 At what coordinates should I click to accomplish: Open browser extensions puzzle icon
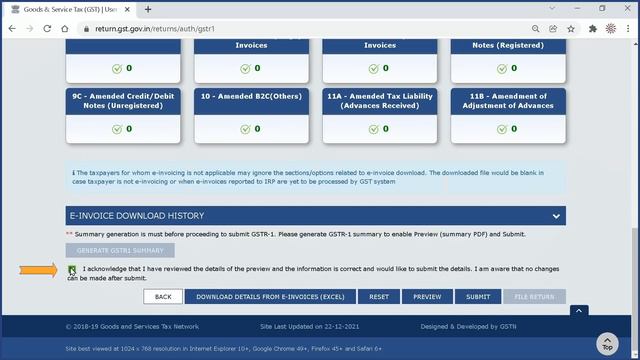(593, 29)
